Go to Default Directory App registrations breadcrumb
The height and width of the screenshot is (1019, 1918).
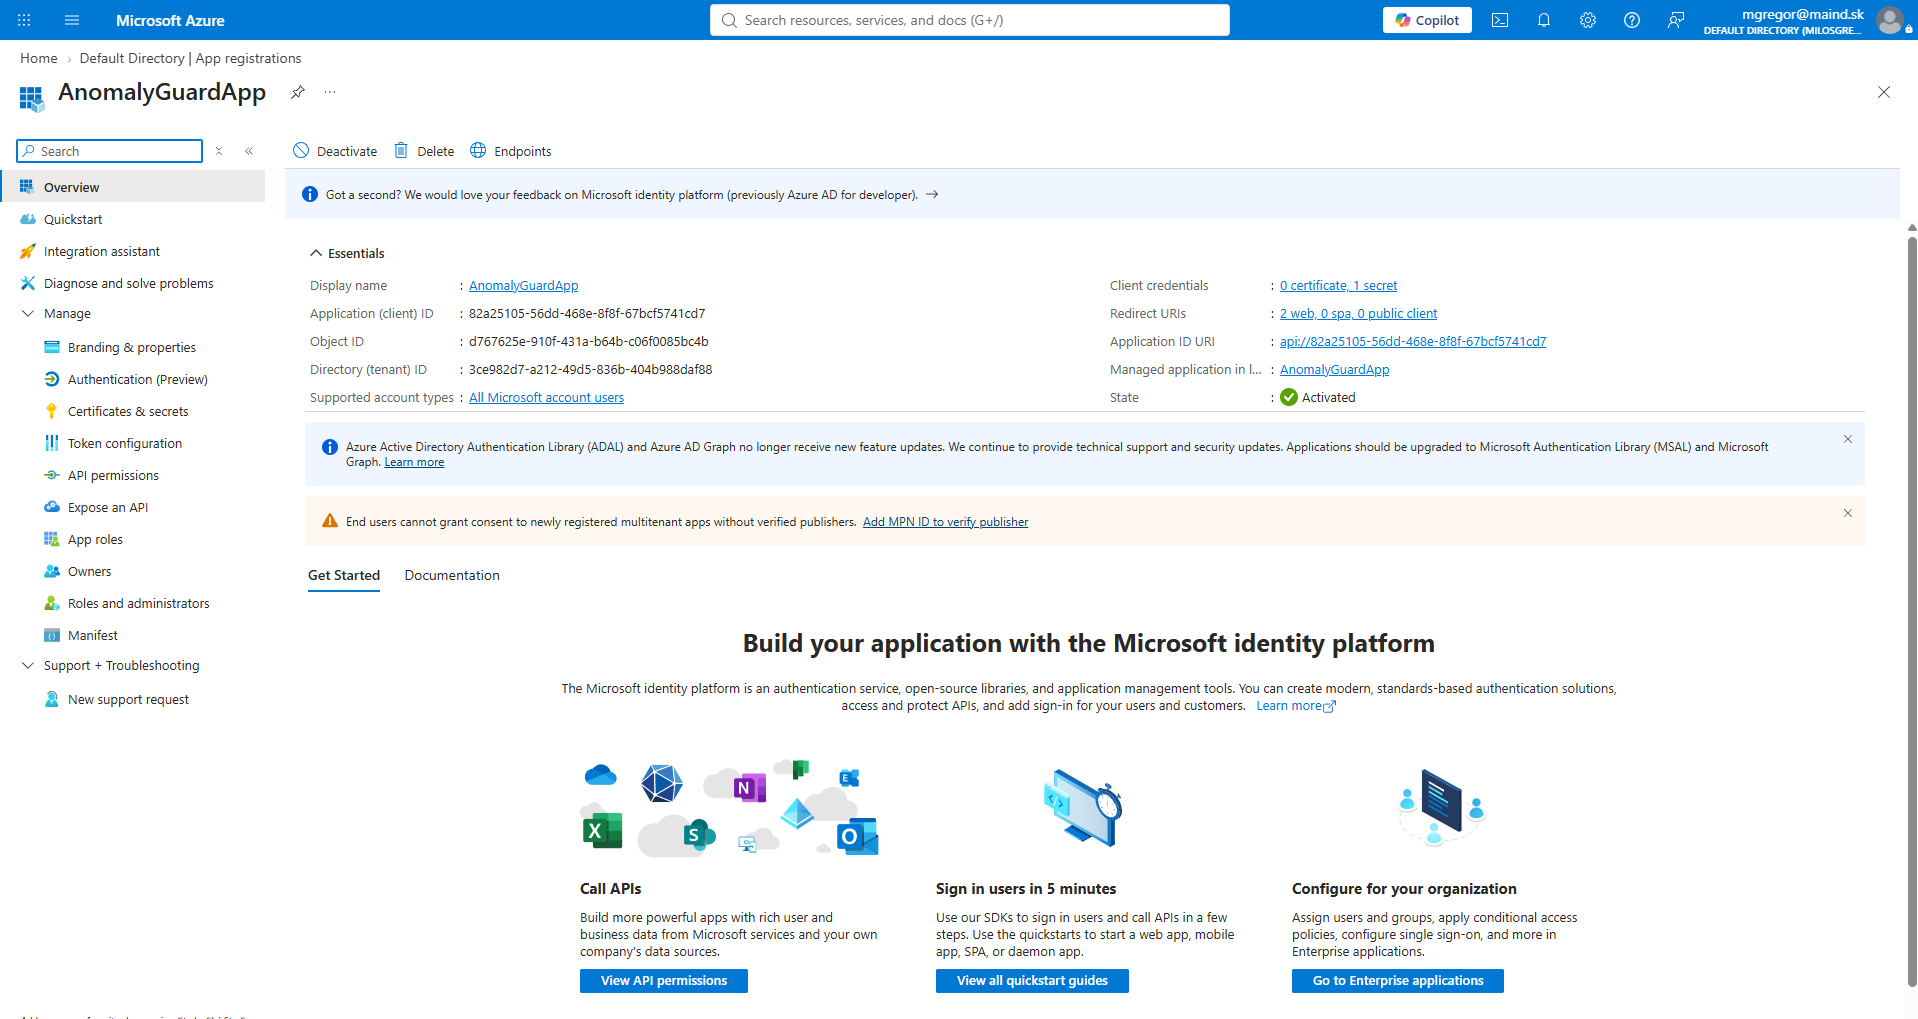pos(190,58)
